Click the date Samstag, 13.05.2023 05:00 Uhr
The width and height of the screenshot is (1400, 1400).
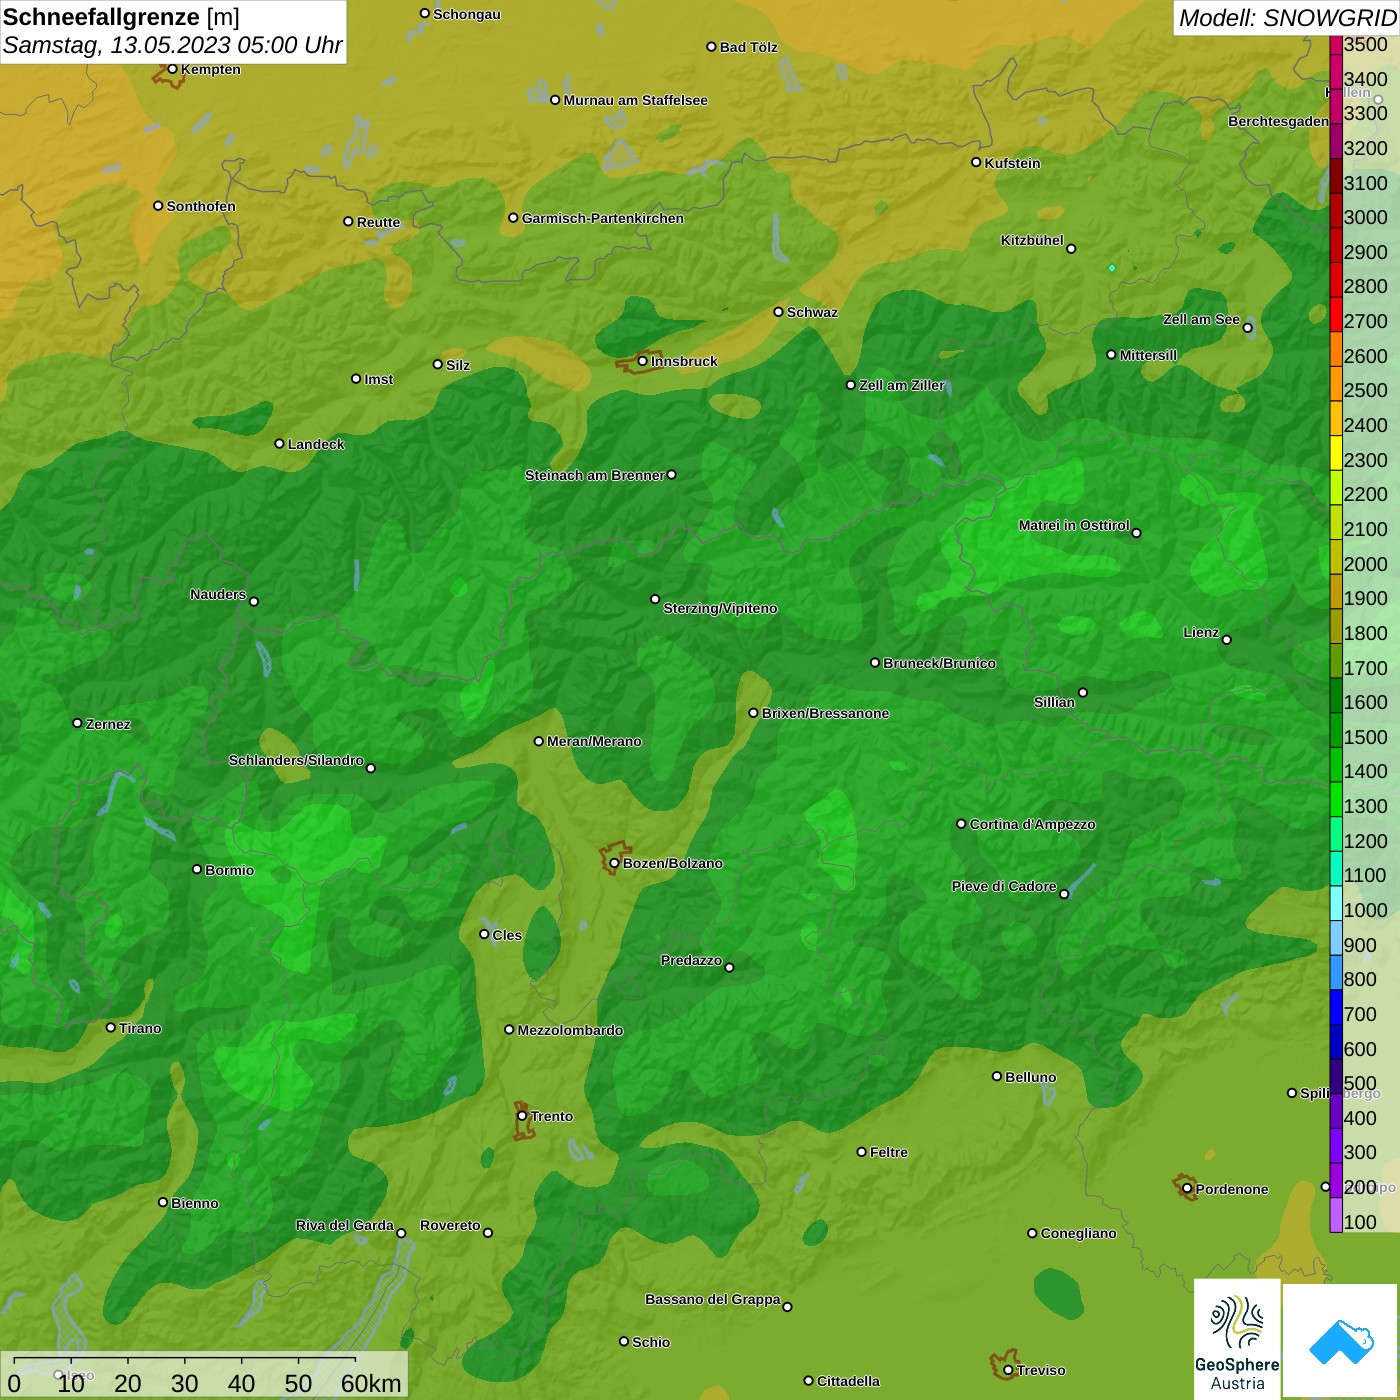(173, 46)
